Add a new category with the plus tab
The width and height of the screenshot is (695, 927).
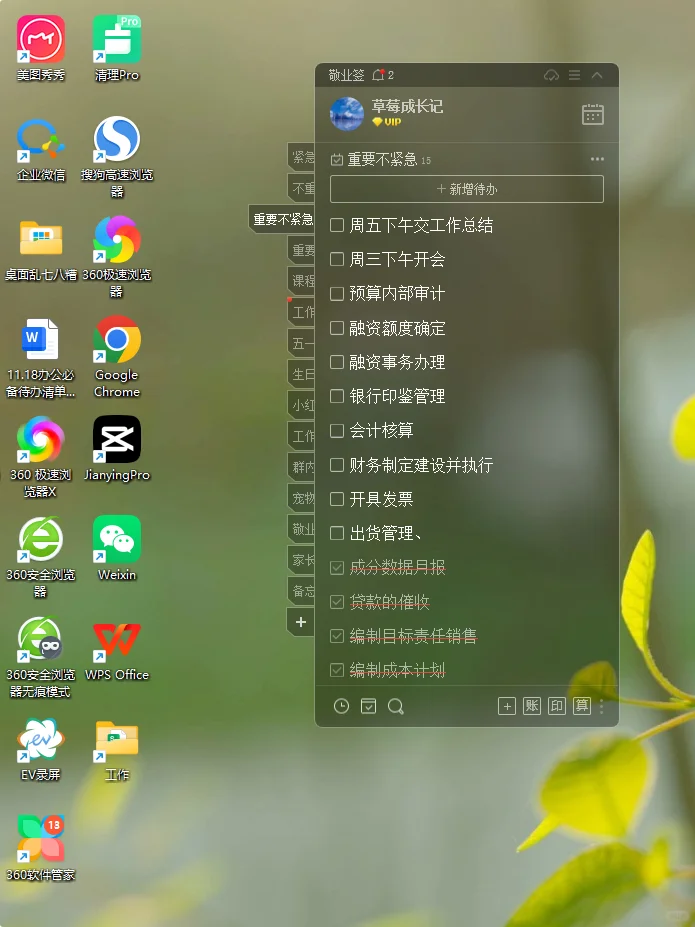(301, 622)
